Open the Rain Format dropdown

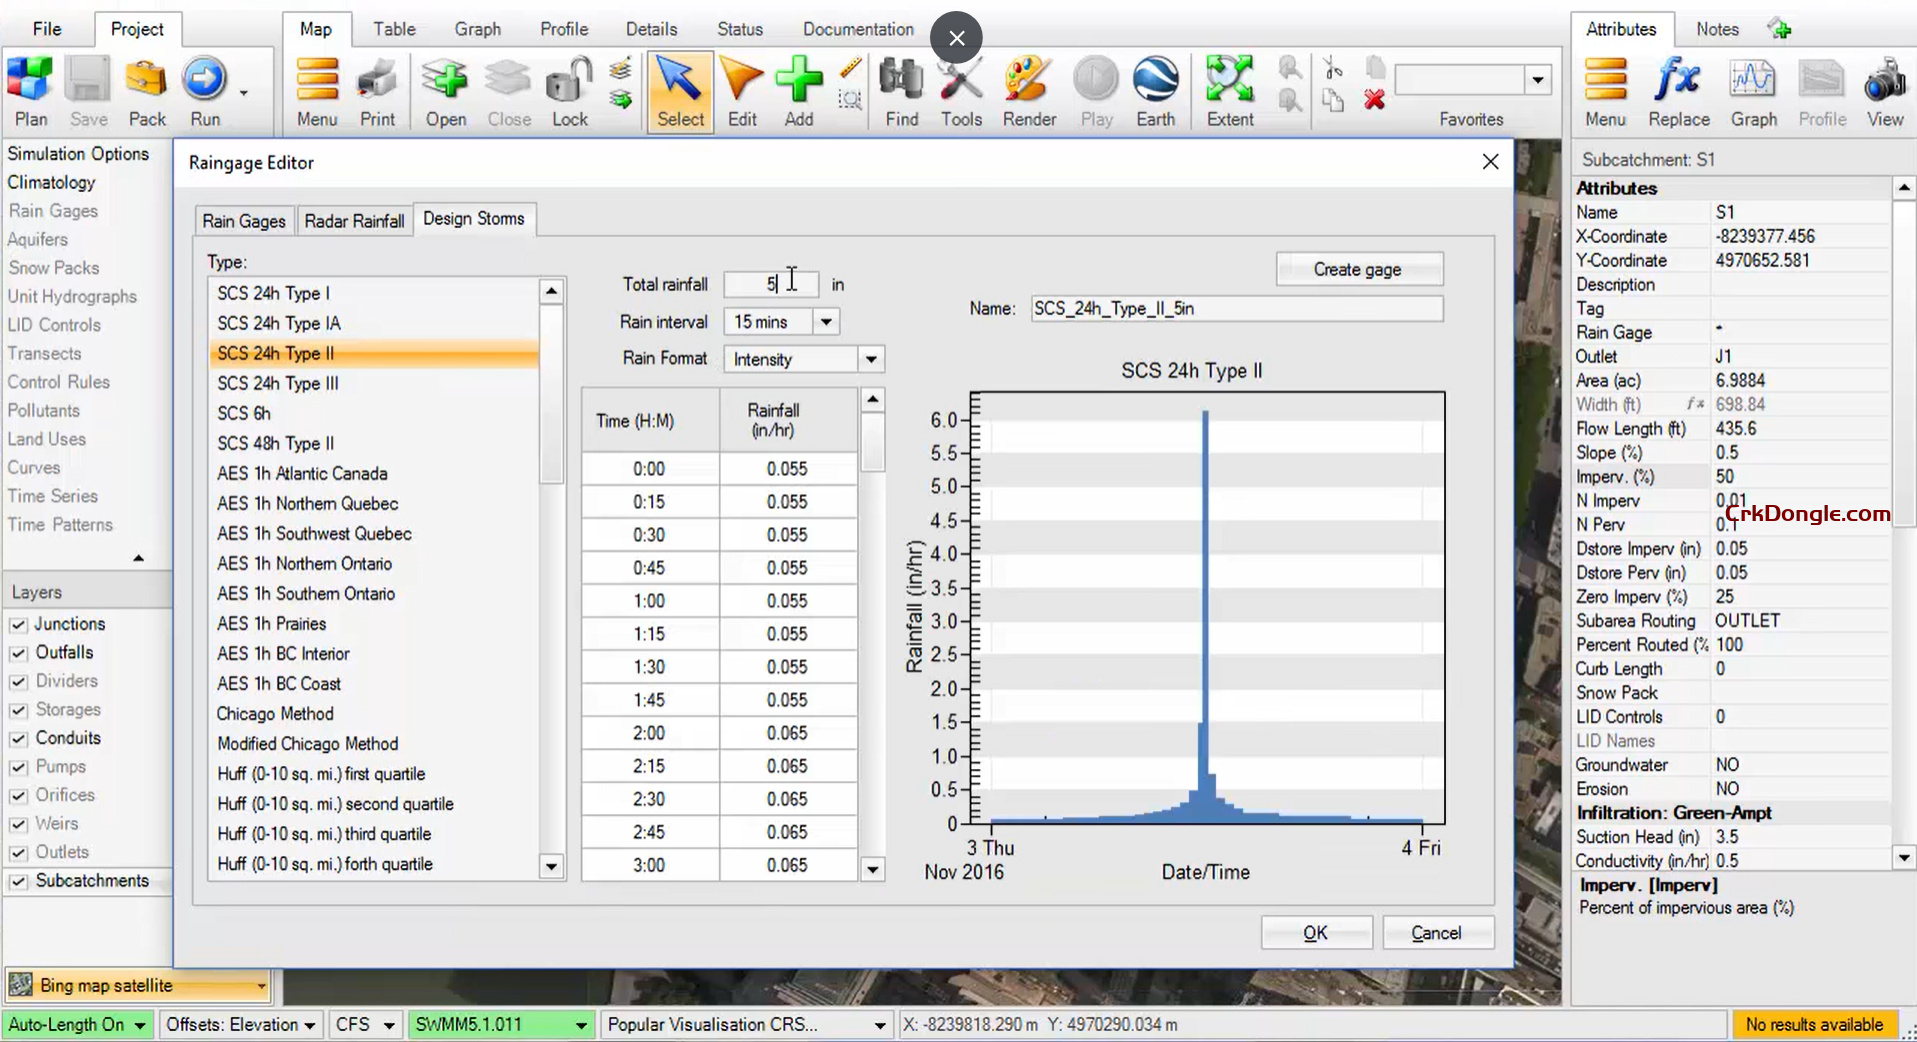[x=869, y=359]
